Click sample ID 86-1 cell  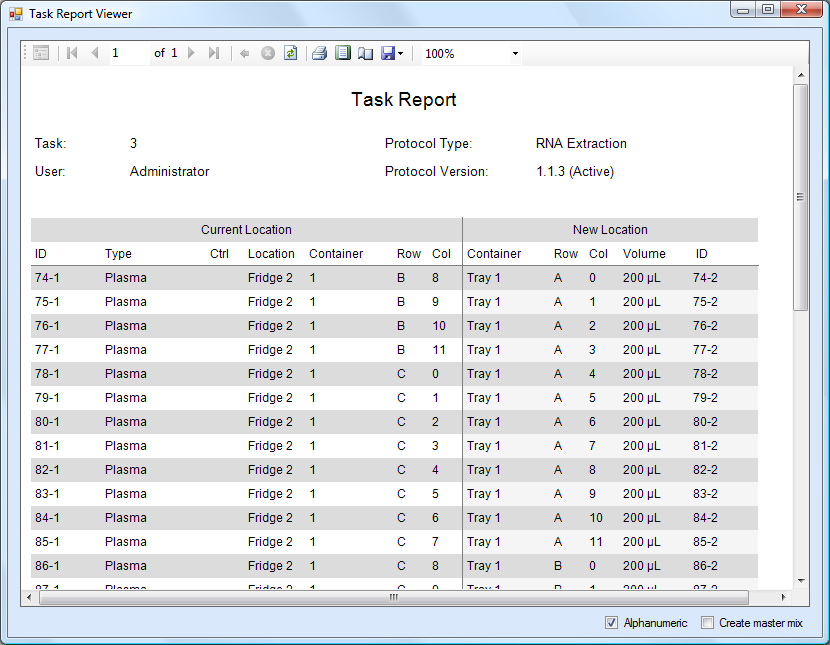[47, 566]
